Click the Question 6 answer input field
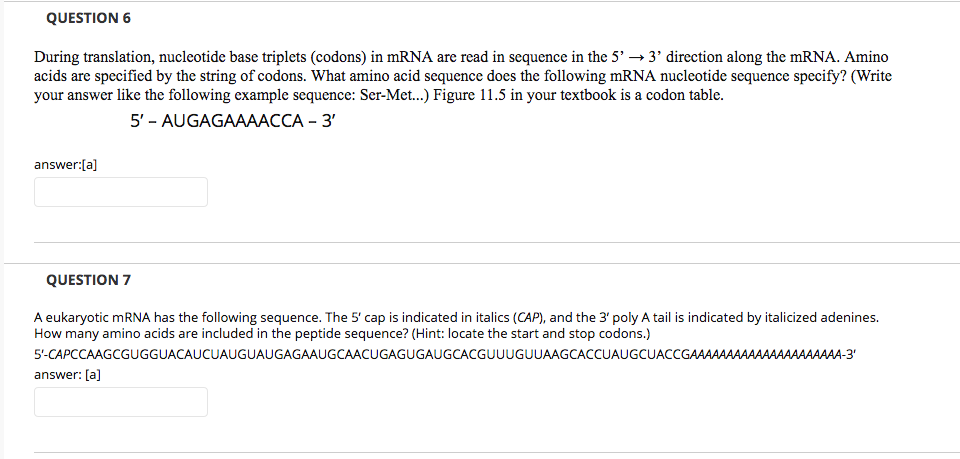The image size is (960, 459). [x=121, y=192]
